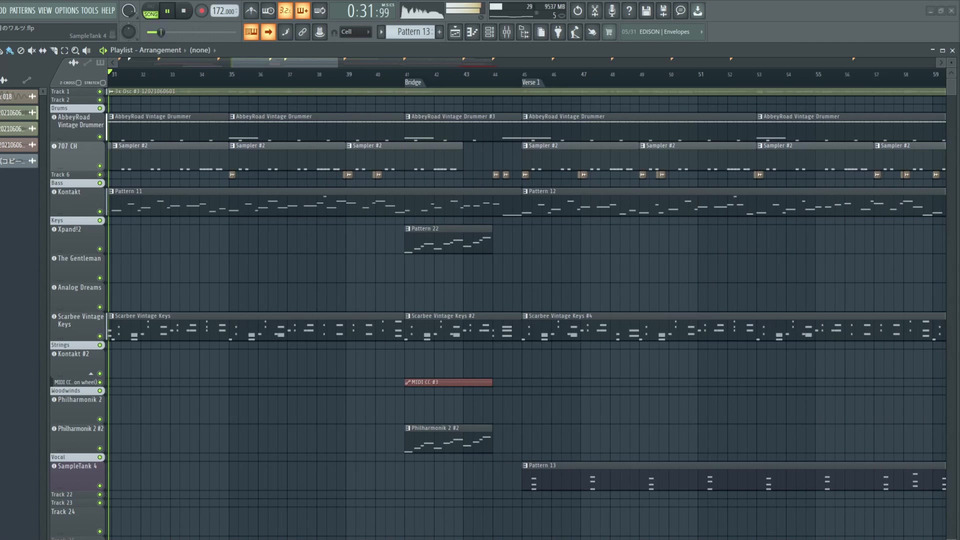Open the TOOLS menu
This screenshot has height=540, width=960.
click(x=89, y=10)
